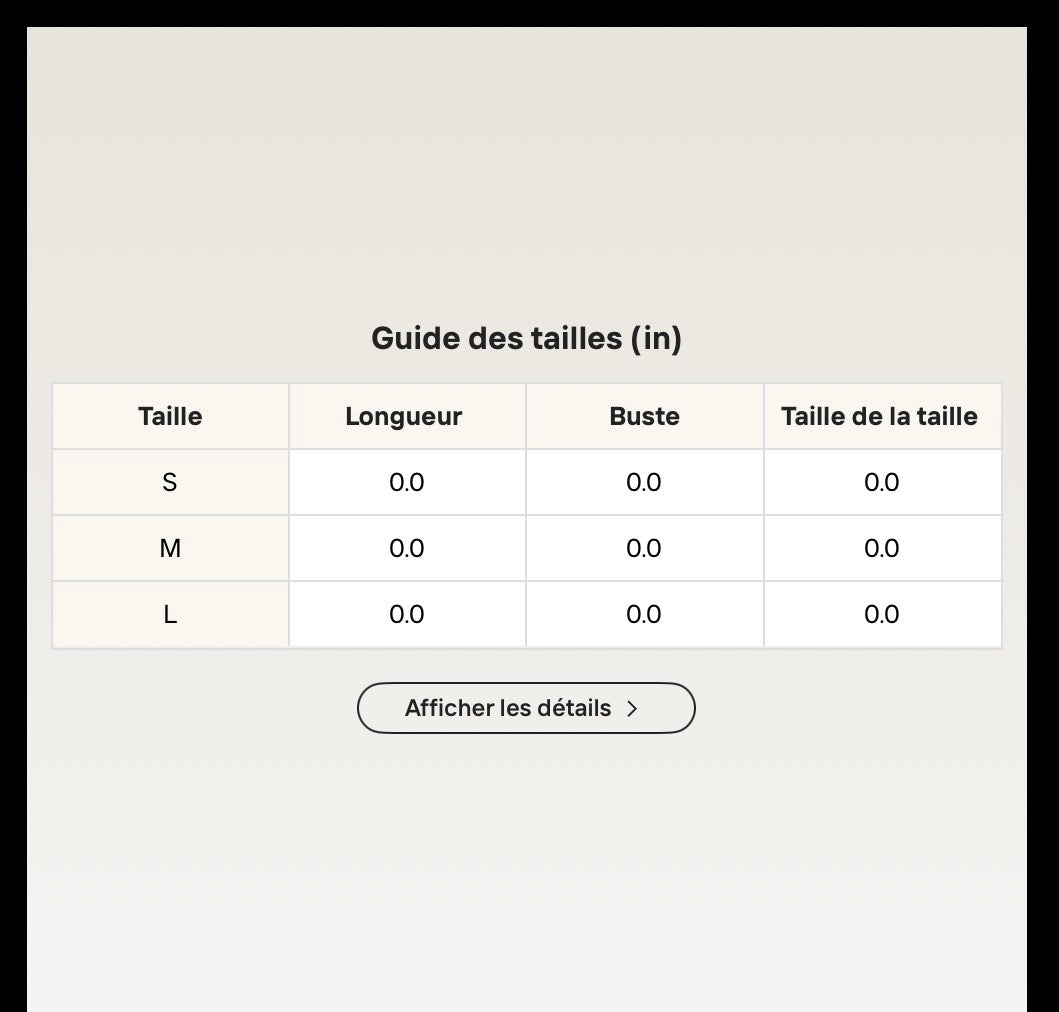The height and width of the screenshot is (1012, 1059).
Task: Click Longueur value for size S
Action: (x=407, y=482)
